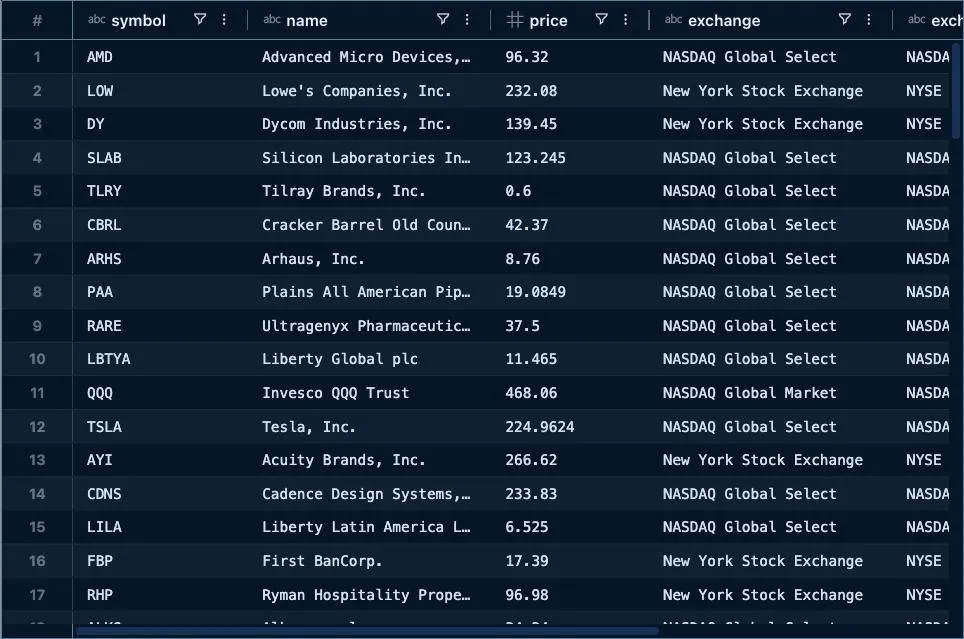The width and height of the screenshot is (964, 639).
Task: Select the LBTYA symbol cell
Action: click(160, 359)
